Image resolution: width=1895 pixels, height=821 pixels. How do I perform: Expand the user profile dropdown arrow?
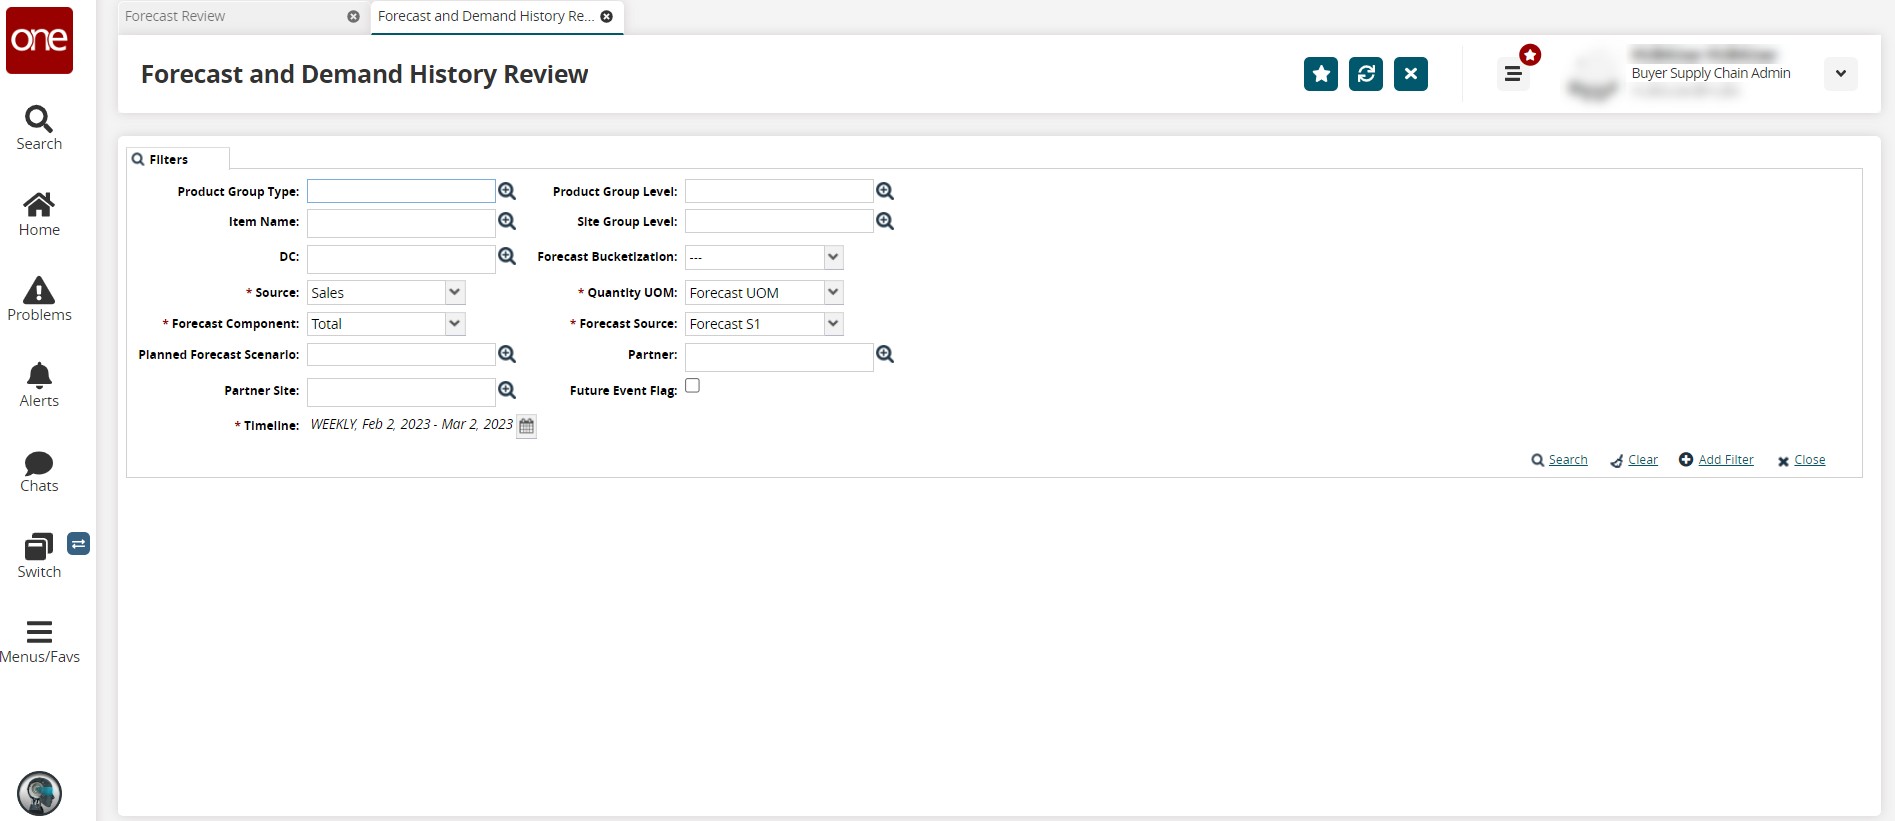click(1841, 74)
